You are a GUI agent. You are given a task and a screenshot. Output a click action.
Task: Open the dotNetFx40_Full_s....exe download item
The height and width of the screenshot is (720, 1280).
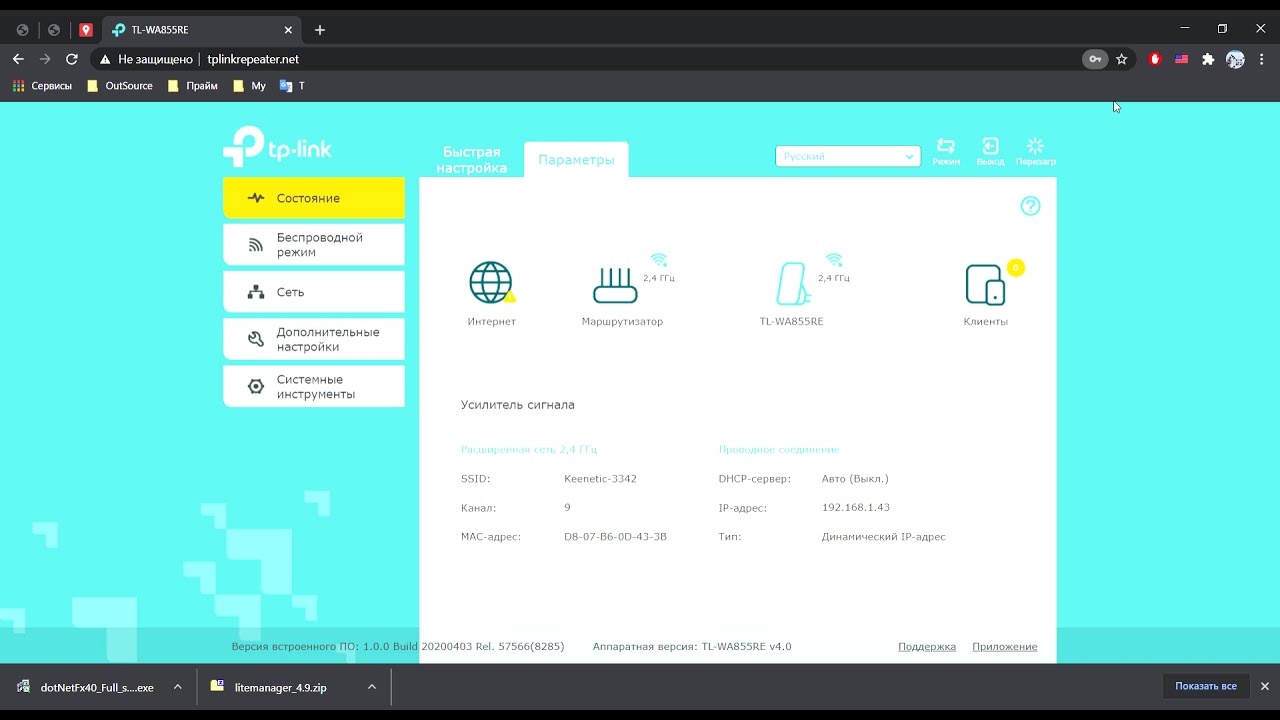click(x=86, y=687)
